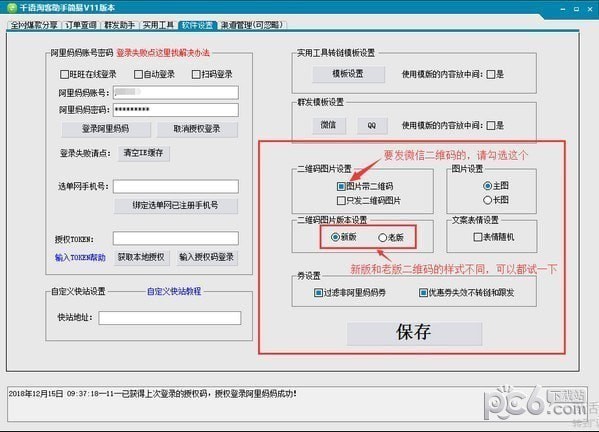Choose the 长图 image radio option
The image size is (599, 432).
(487, 200)
